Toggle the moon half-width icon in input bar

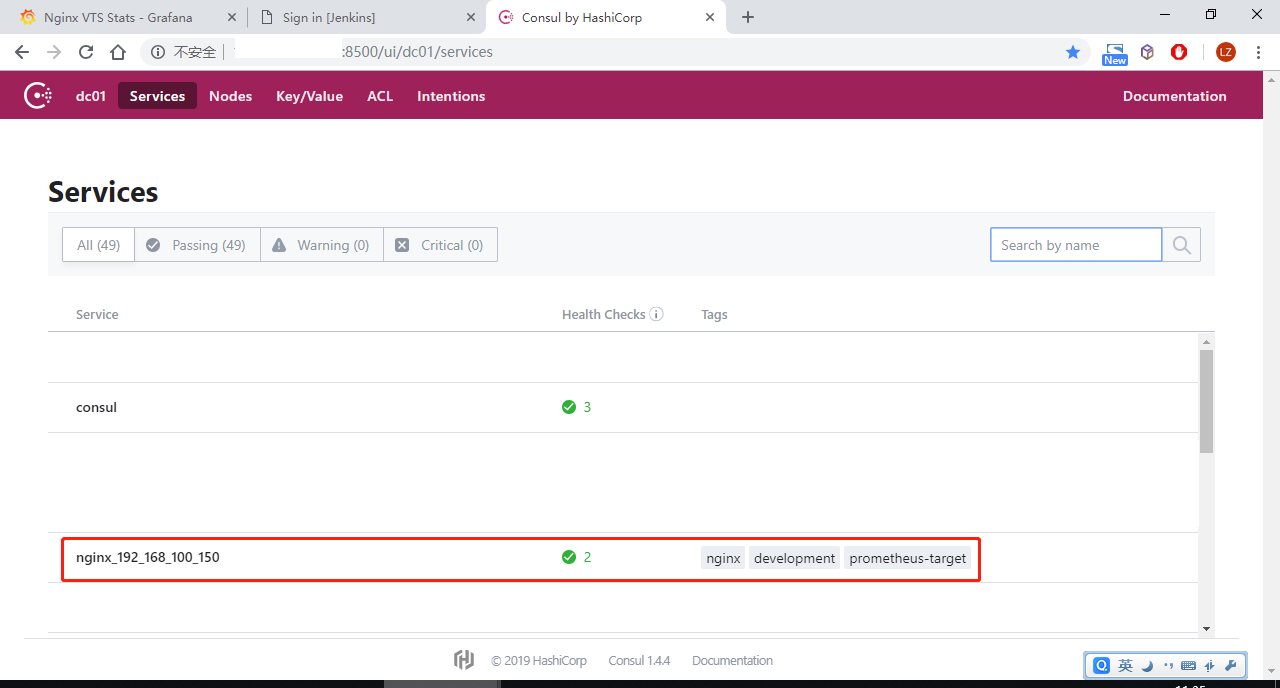[1147, 666]
